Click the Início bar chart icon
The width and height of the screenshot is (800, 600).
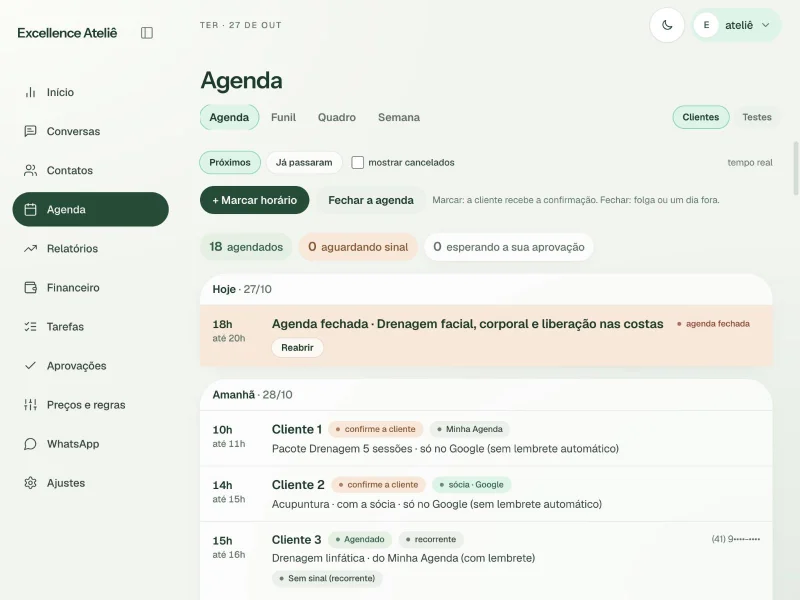click(31, 92)
